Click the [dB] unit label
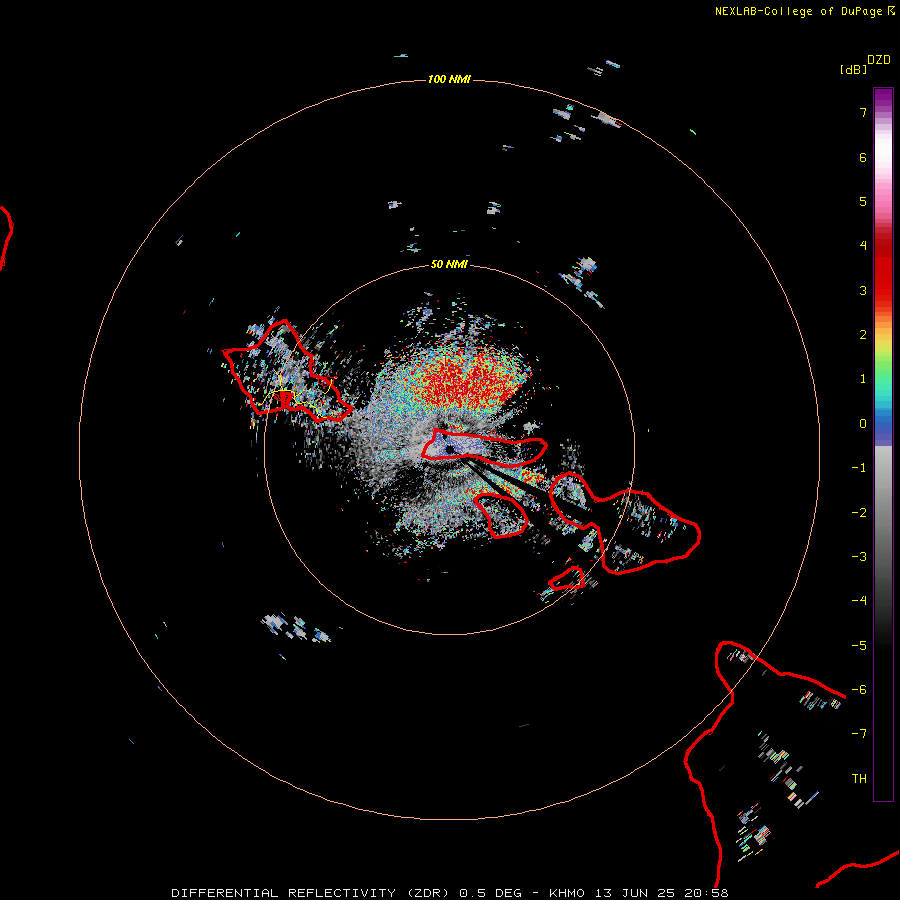Image resolution: width=900 pixels, height=900 pixels. pos(853,69)
